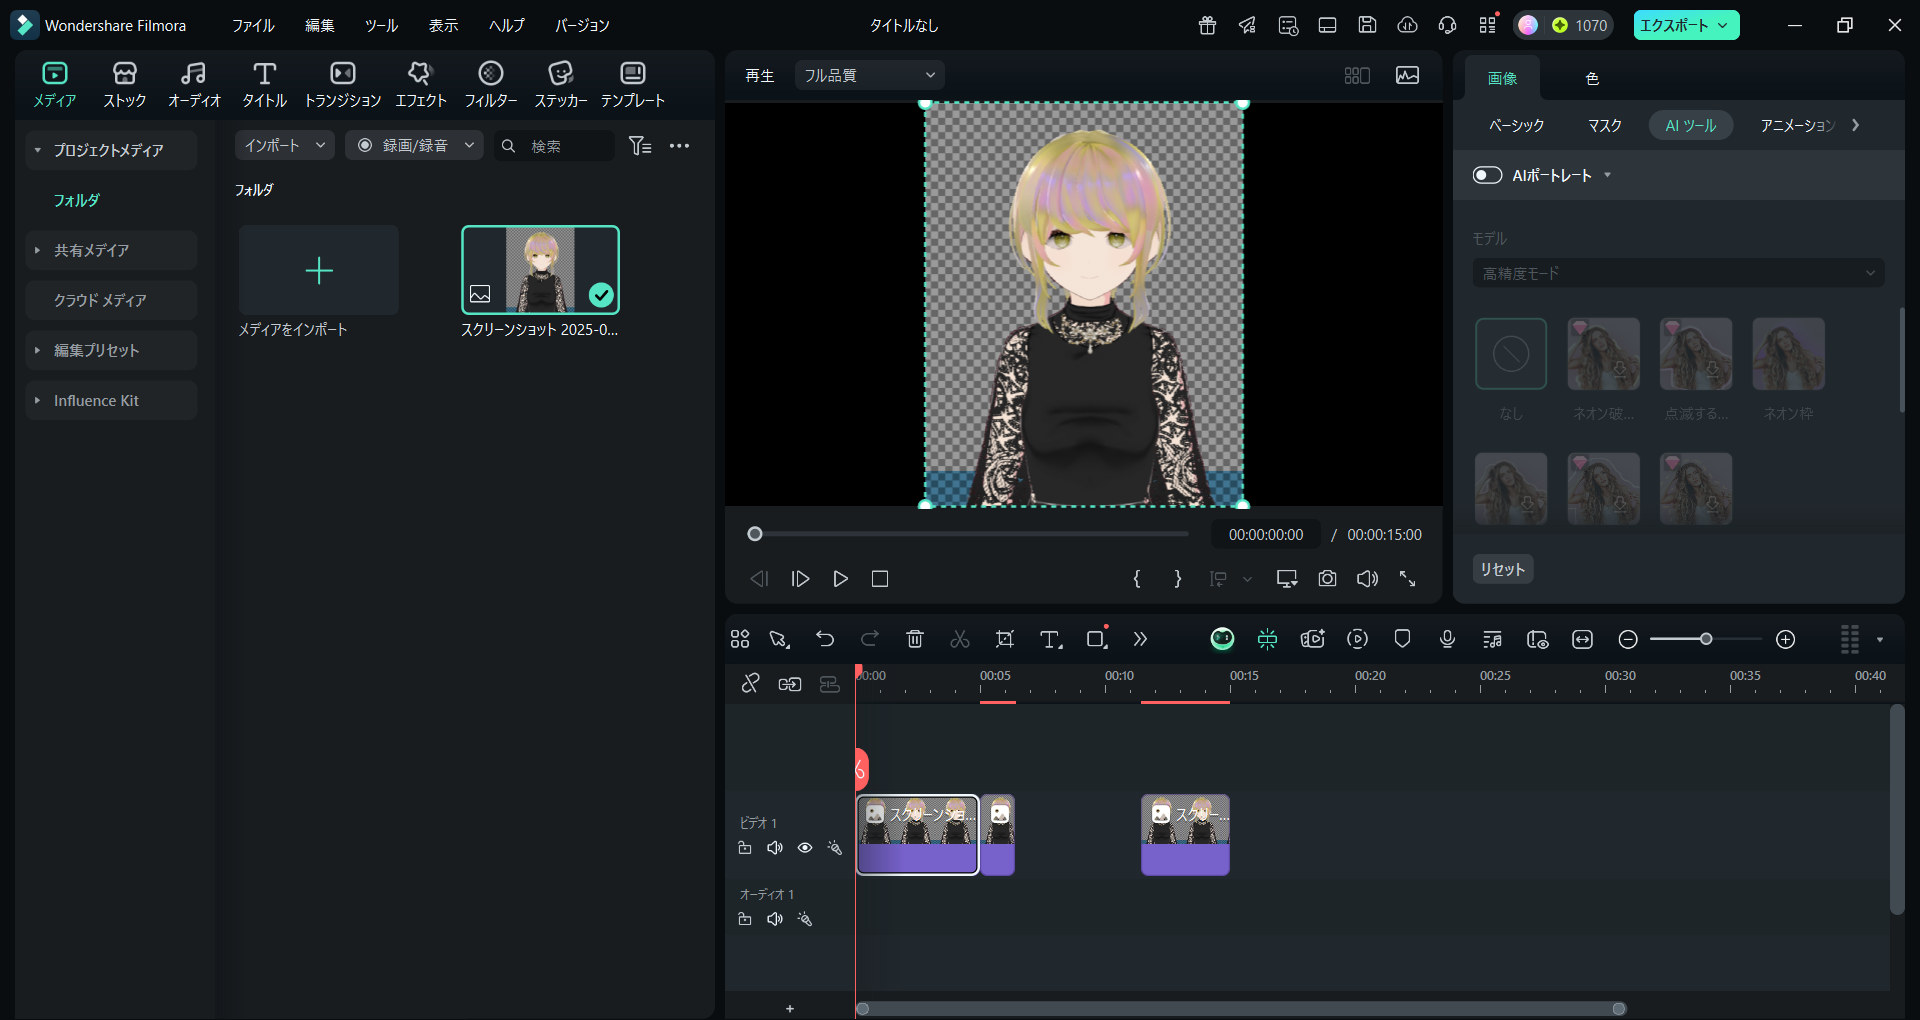The image size is (1920, 1020).
Task: Click the redo arrow in timeline toolbar
Action: (x=870, y=639)
